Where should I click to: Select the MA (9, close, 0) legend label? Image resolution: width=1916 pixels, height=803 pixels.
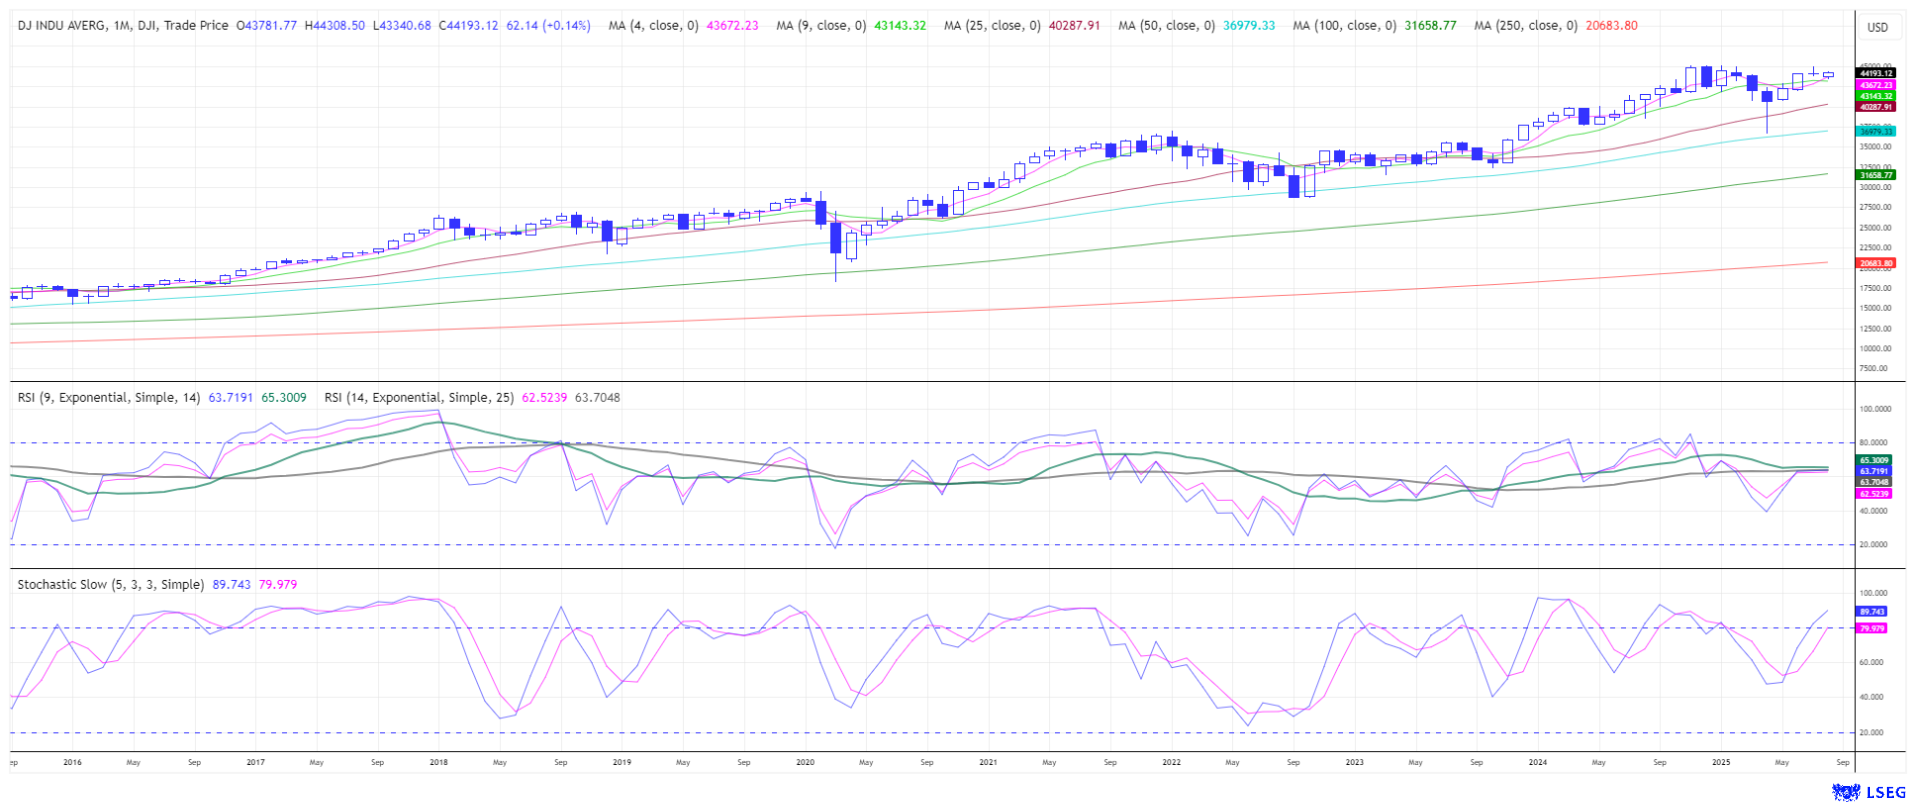point(820,25)
